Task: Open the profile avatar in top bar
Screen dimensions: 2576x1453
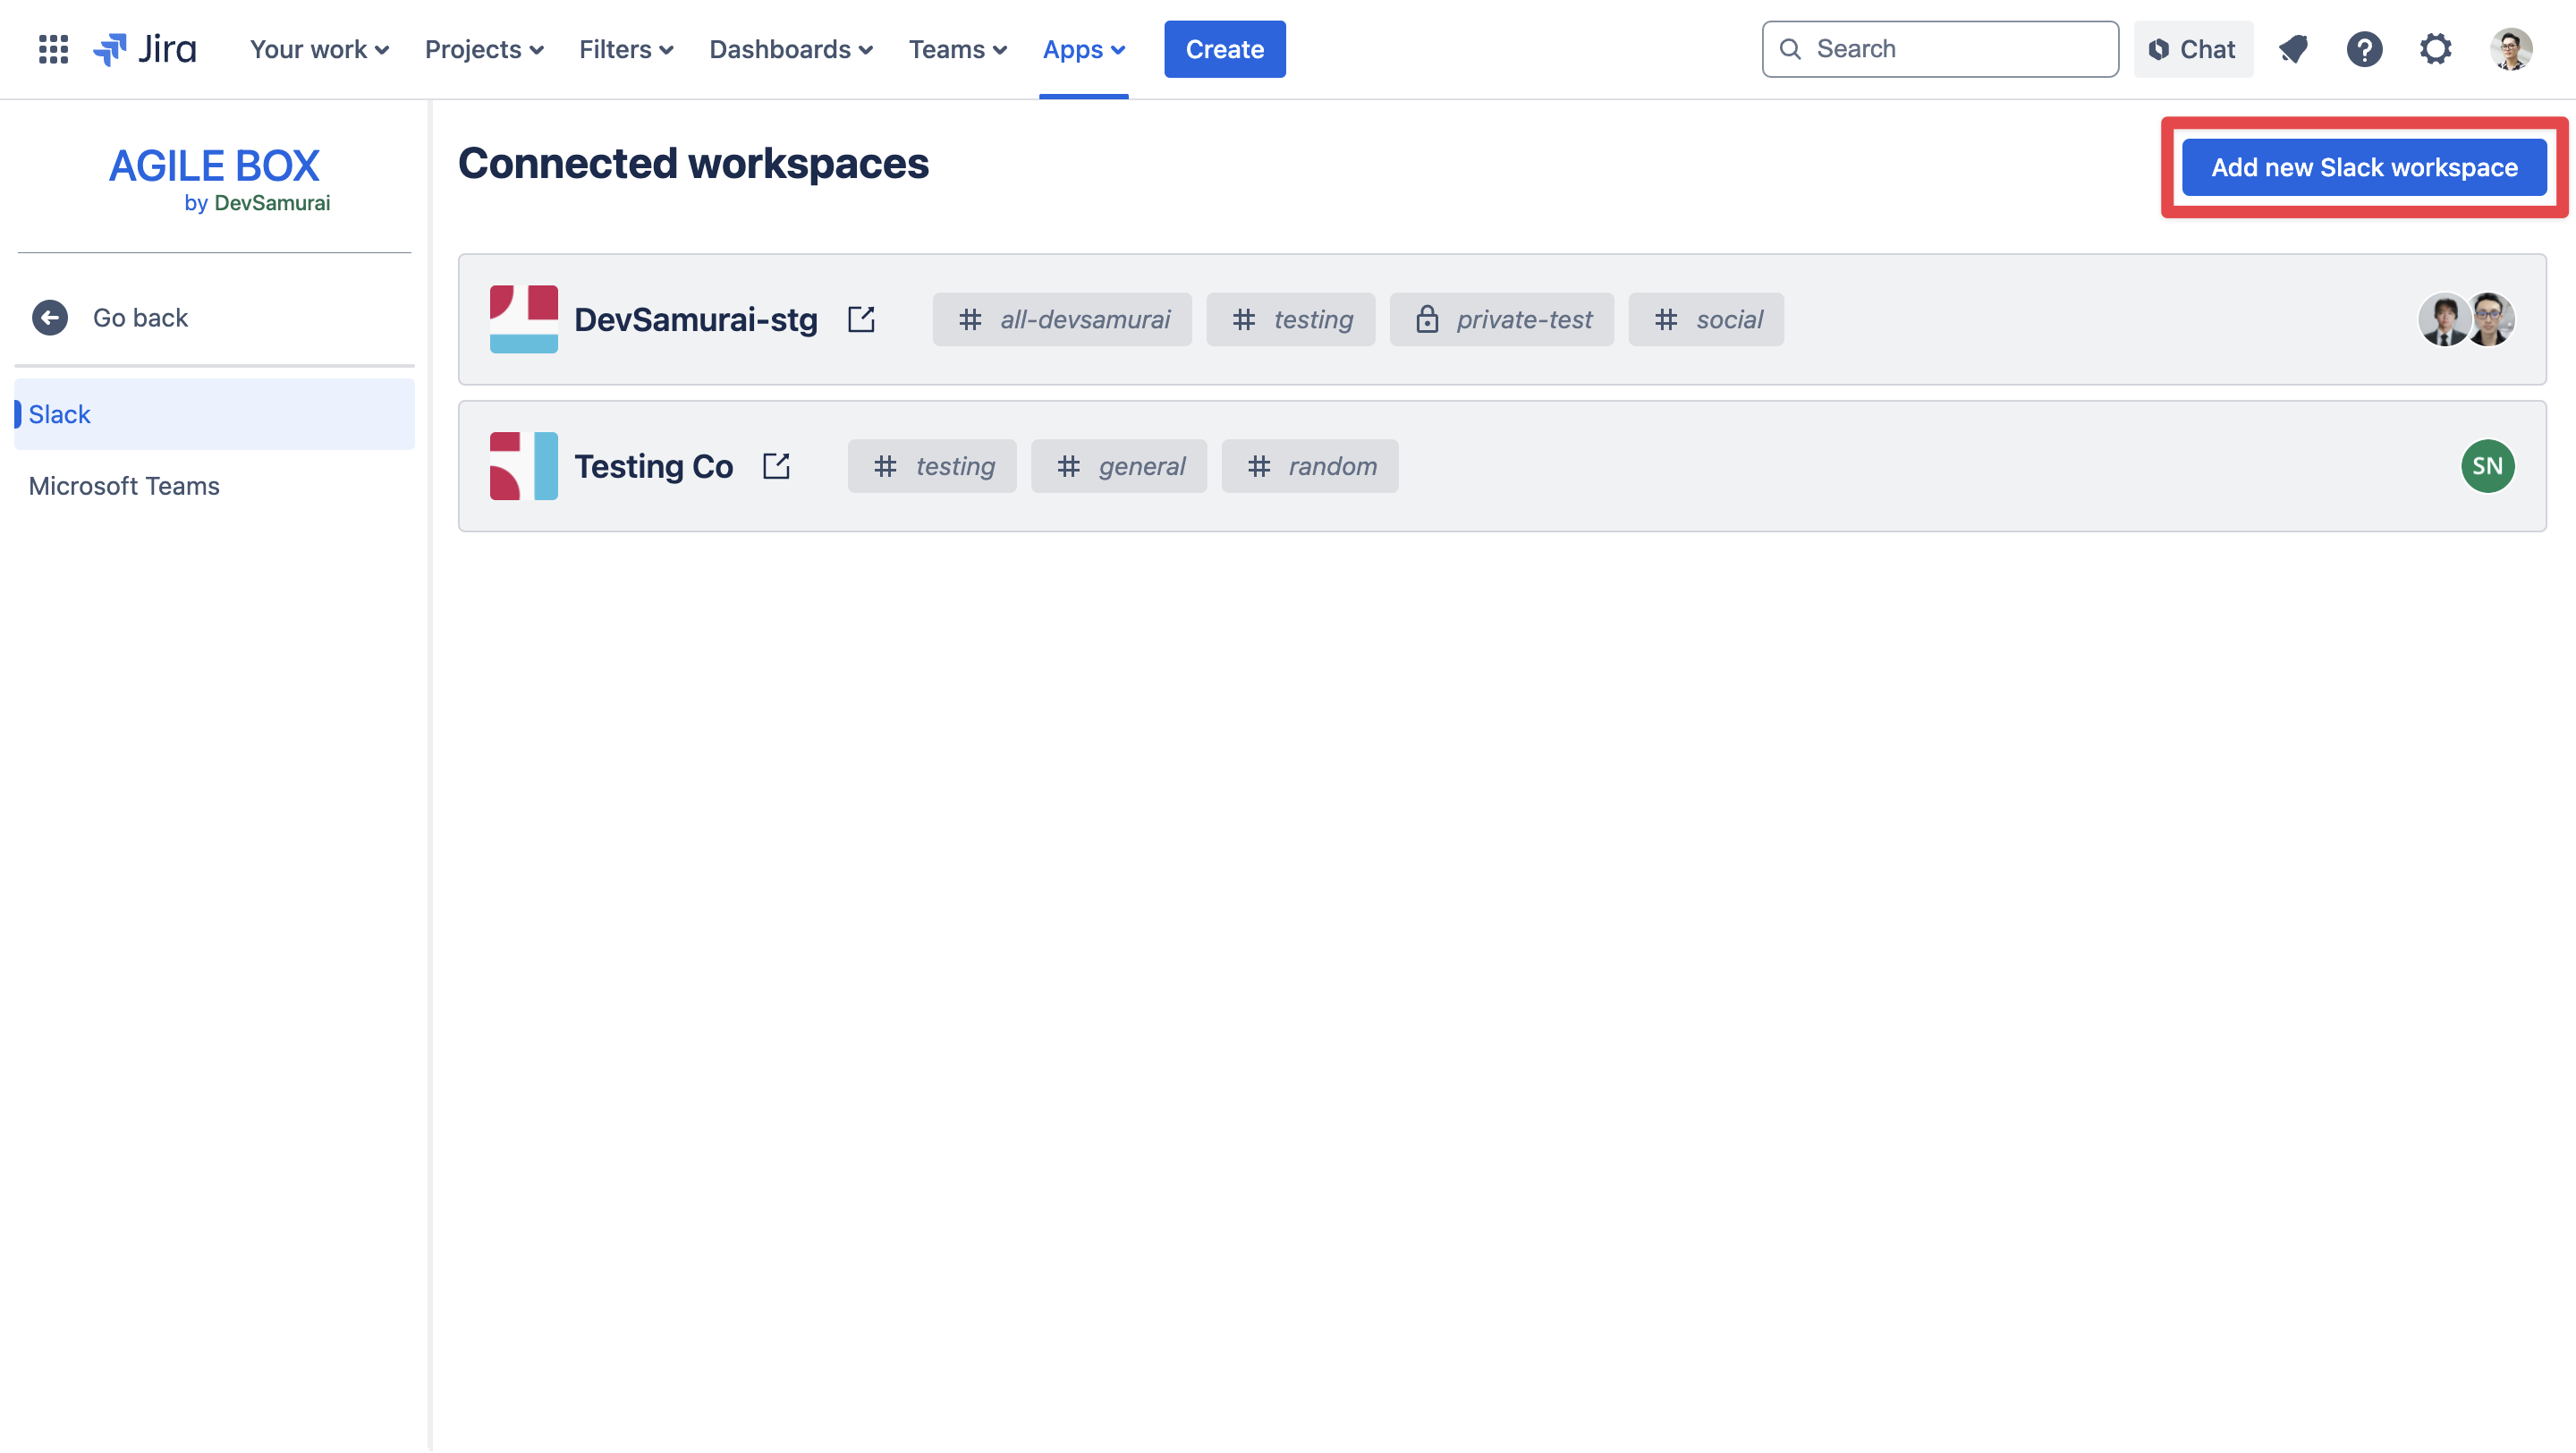Action: (x=2510, y=49)
